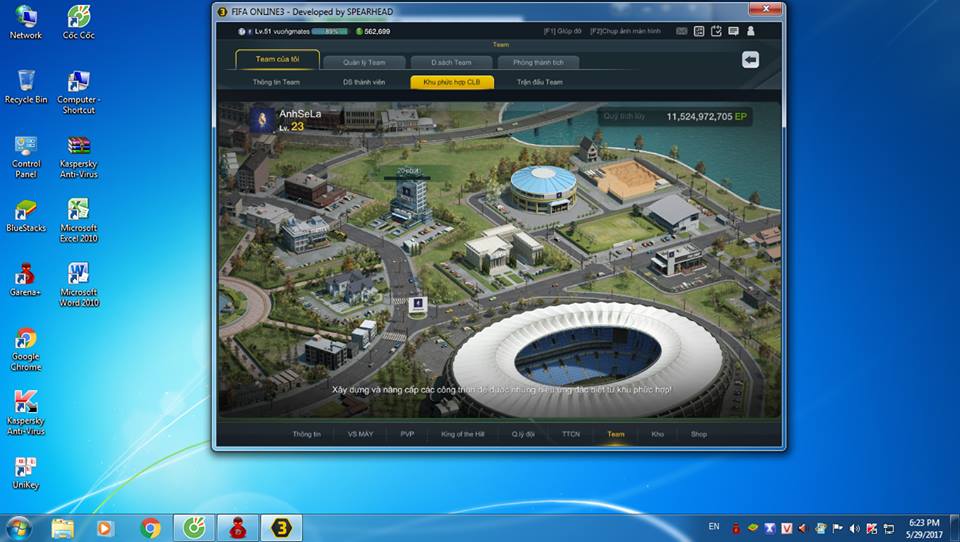Click the taskbar clock showing 6:23 PM

[x=924, y=528]
